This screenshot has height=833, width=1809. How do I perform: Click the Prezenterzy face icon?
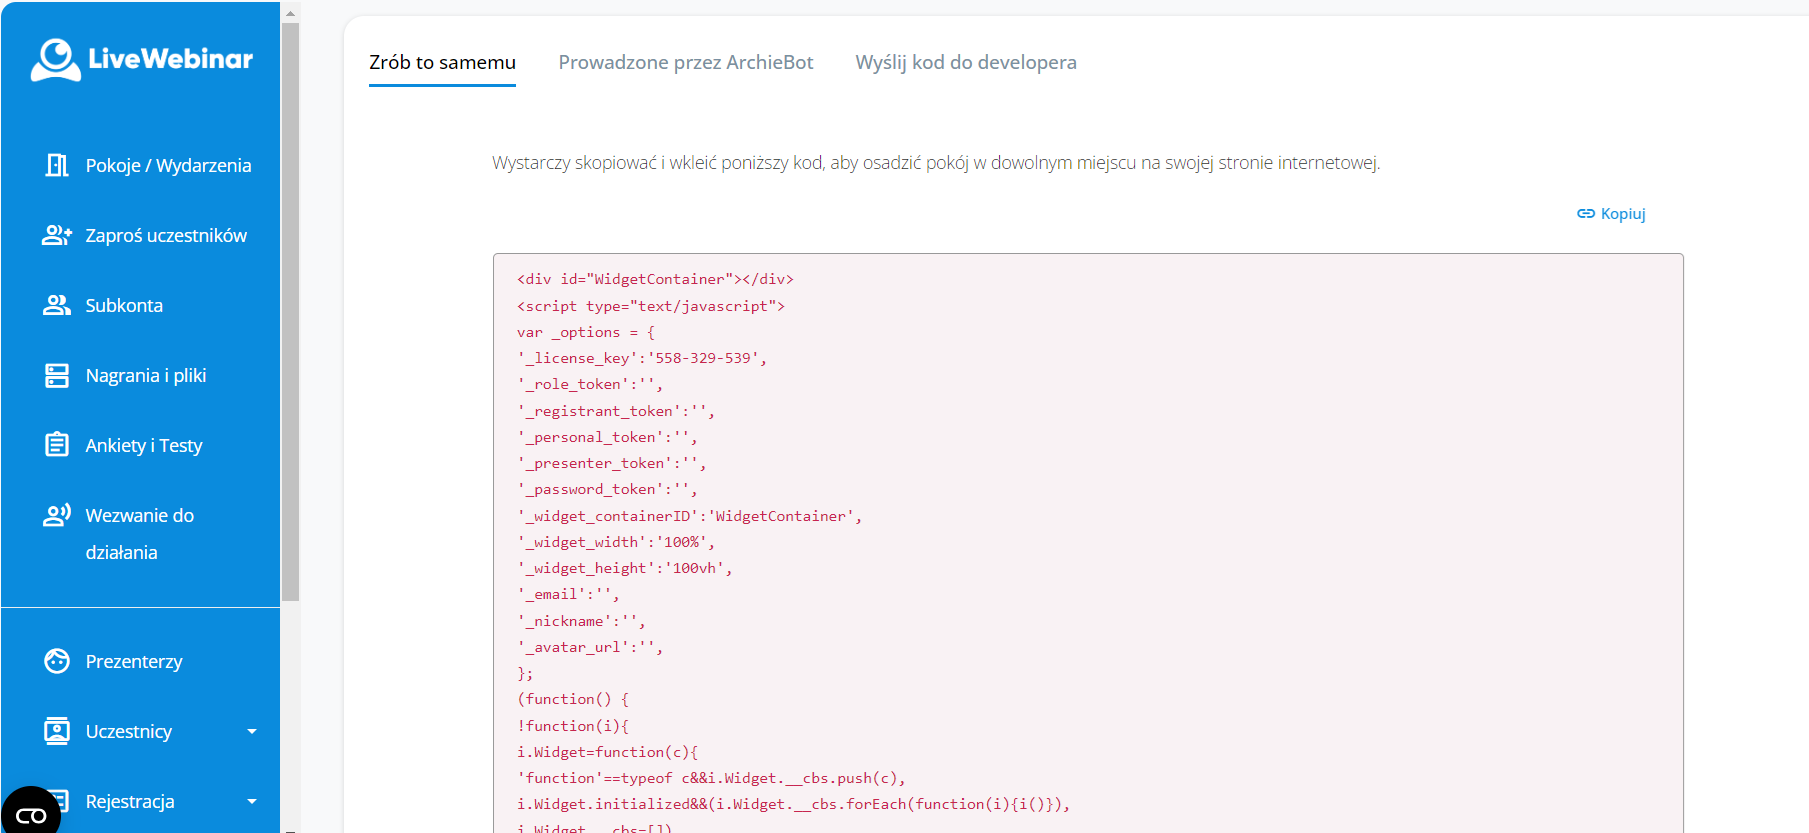(57, 661)
